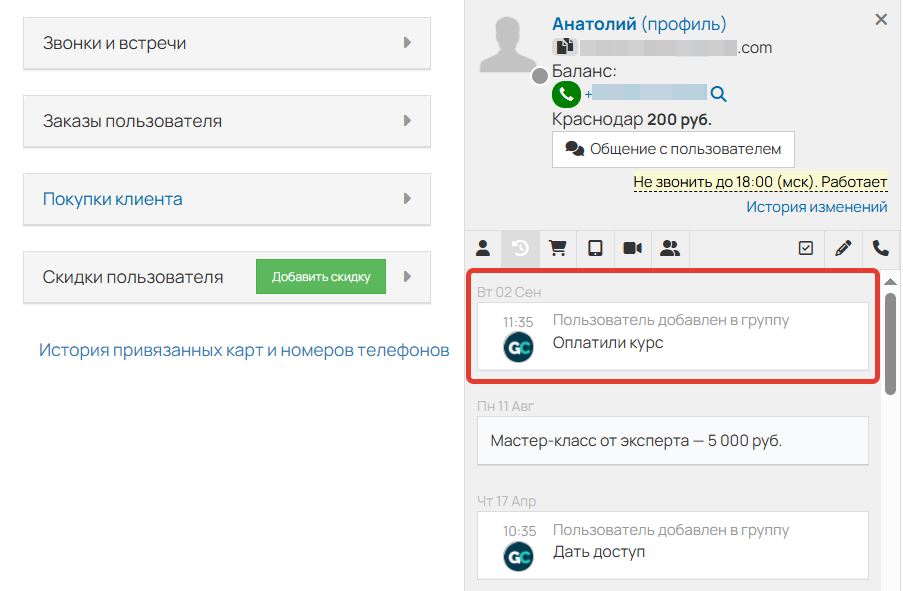
Task: Open the Покупки клиента panel
Action: pos(225,199)
